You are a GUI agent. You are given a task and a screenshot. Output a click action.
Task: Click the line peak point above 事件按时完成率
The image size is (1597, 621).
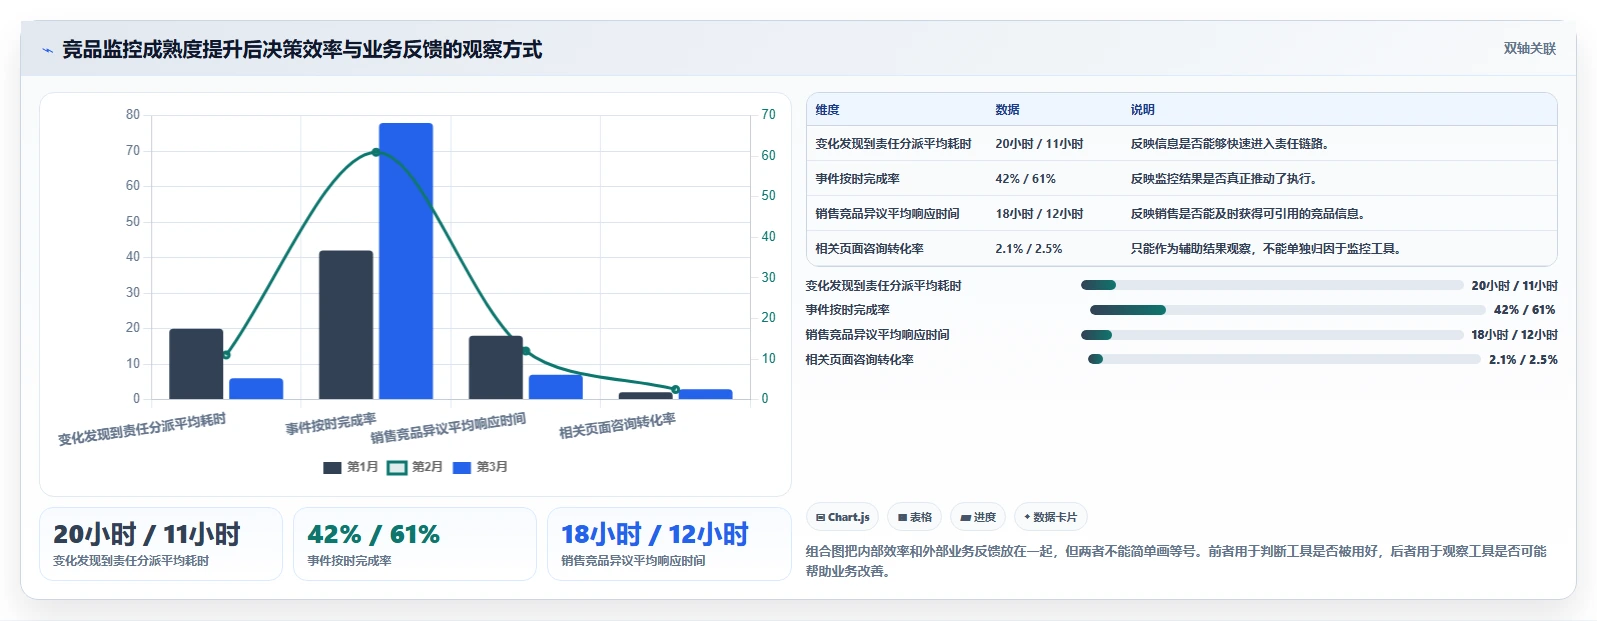[376, 152]
